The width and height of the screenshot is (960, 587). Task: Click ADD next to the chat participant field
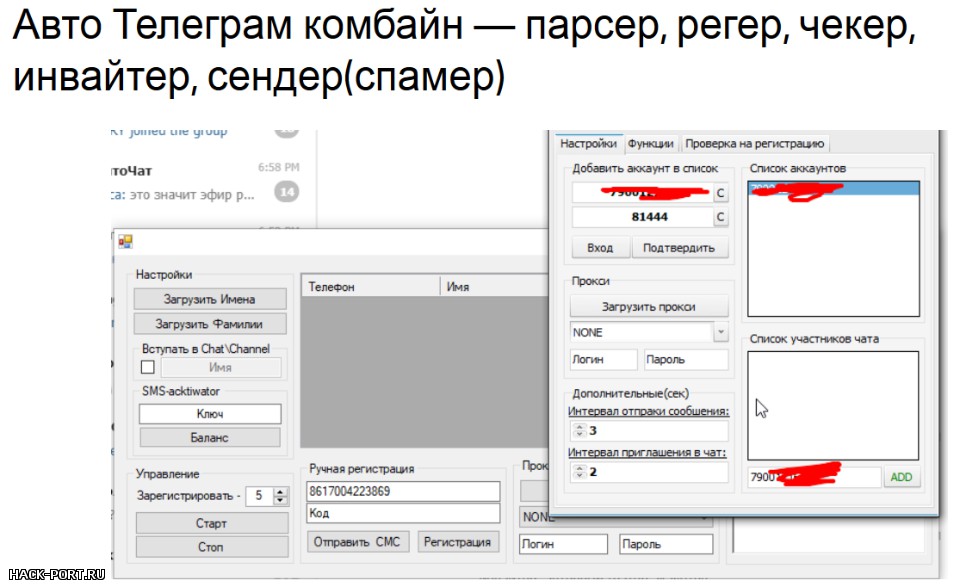[901, 477]
